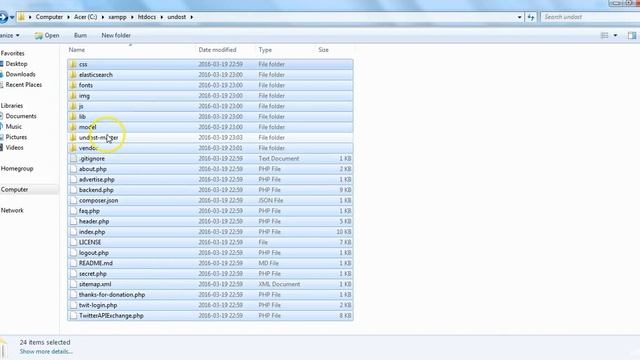This screenshot has height=360, width=640.
Task: Click the Search undost field
Action: tap(590, 17)
